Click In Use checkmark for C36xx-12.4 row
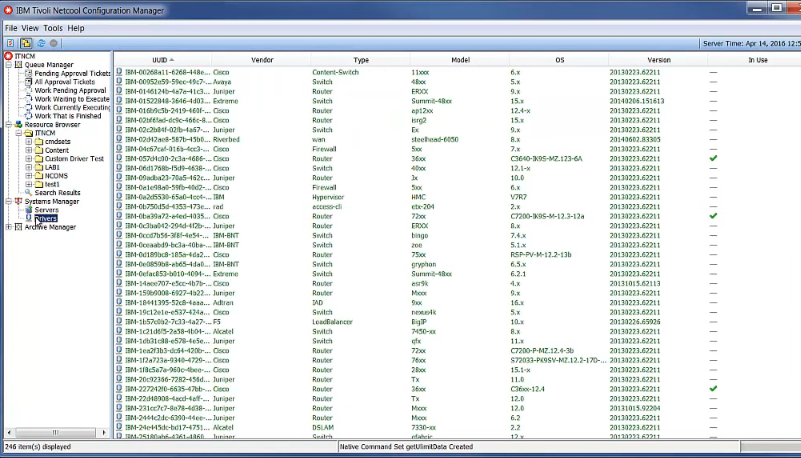Viewport: 801px width, 458px height. [713, 389]
